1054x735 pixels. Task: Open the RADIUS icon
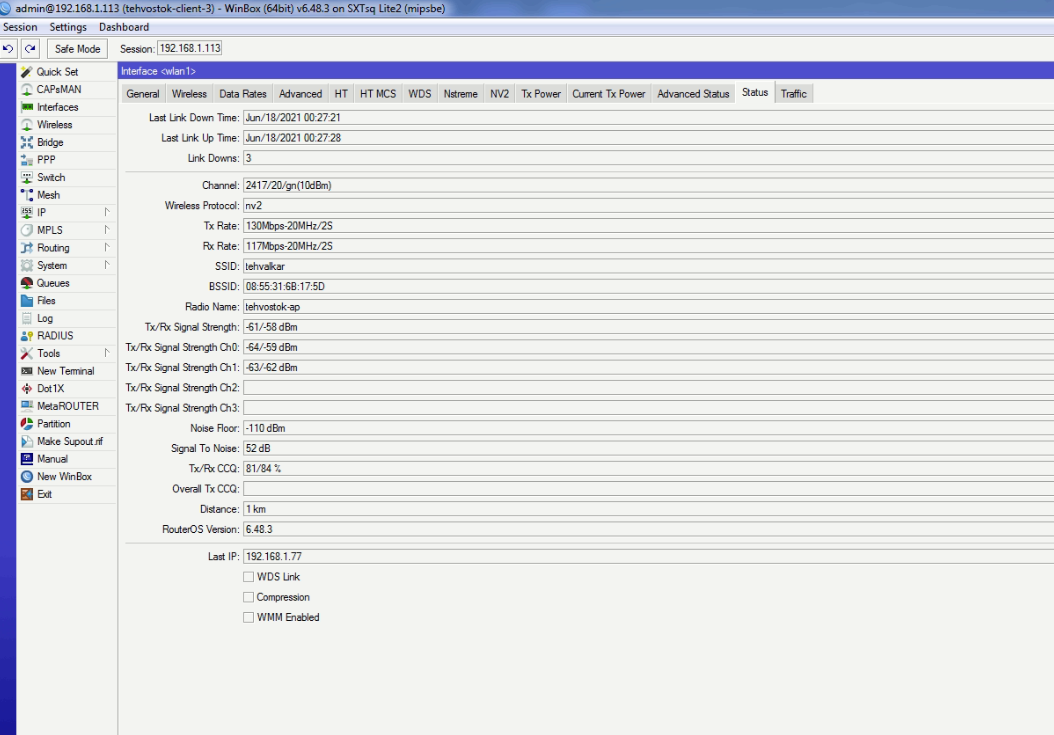(x=26, y=336)
